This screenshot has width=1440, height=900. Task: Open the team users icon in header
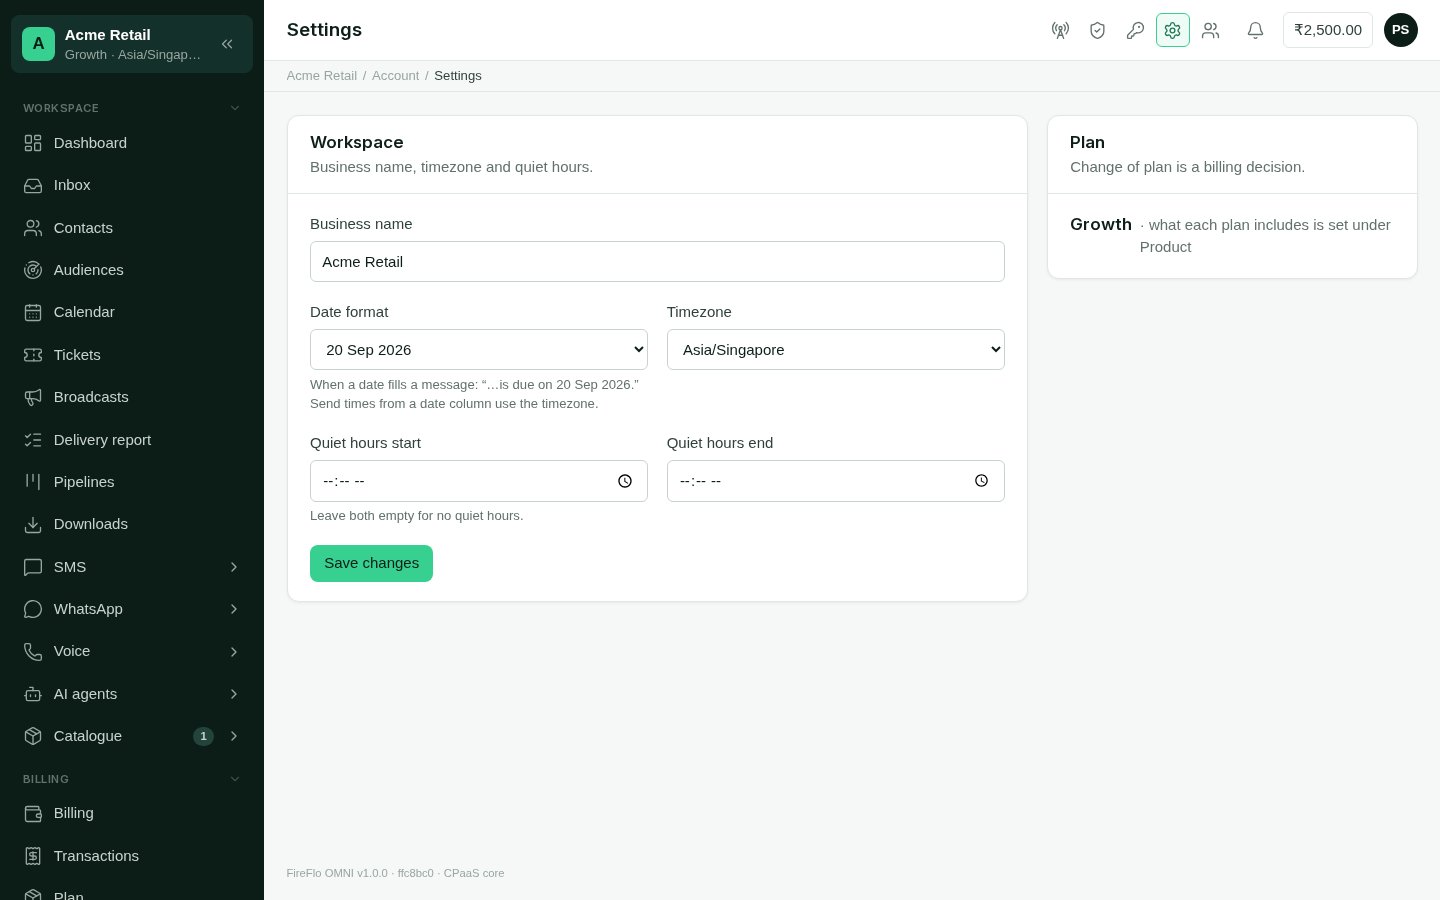coord(1211,30)
